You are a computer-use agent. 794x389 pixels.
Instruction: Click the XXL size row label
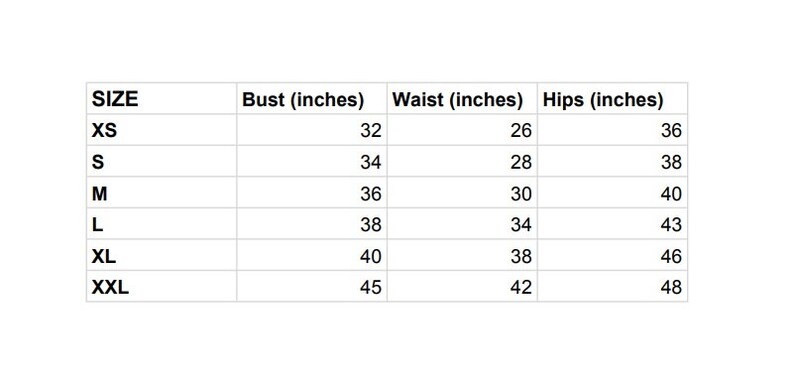(110, 288)
